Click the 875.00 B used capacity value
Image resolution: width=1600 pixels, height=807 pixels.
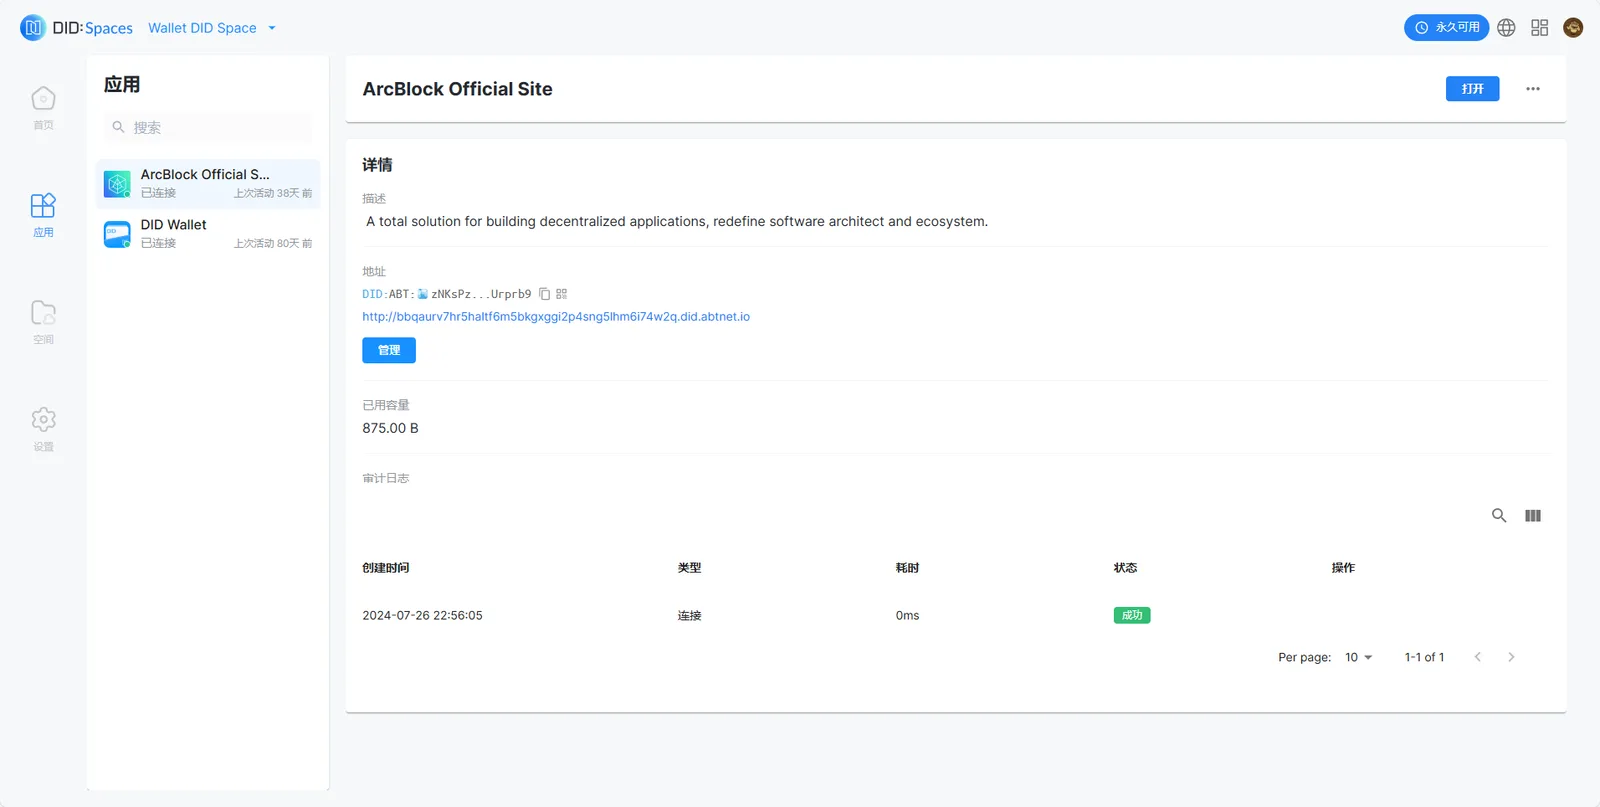(391, 428)
